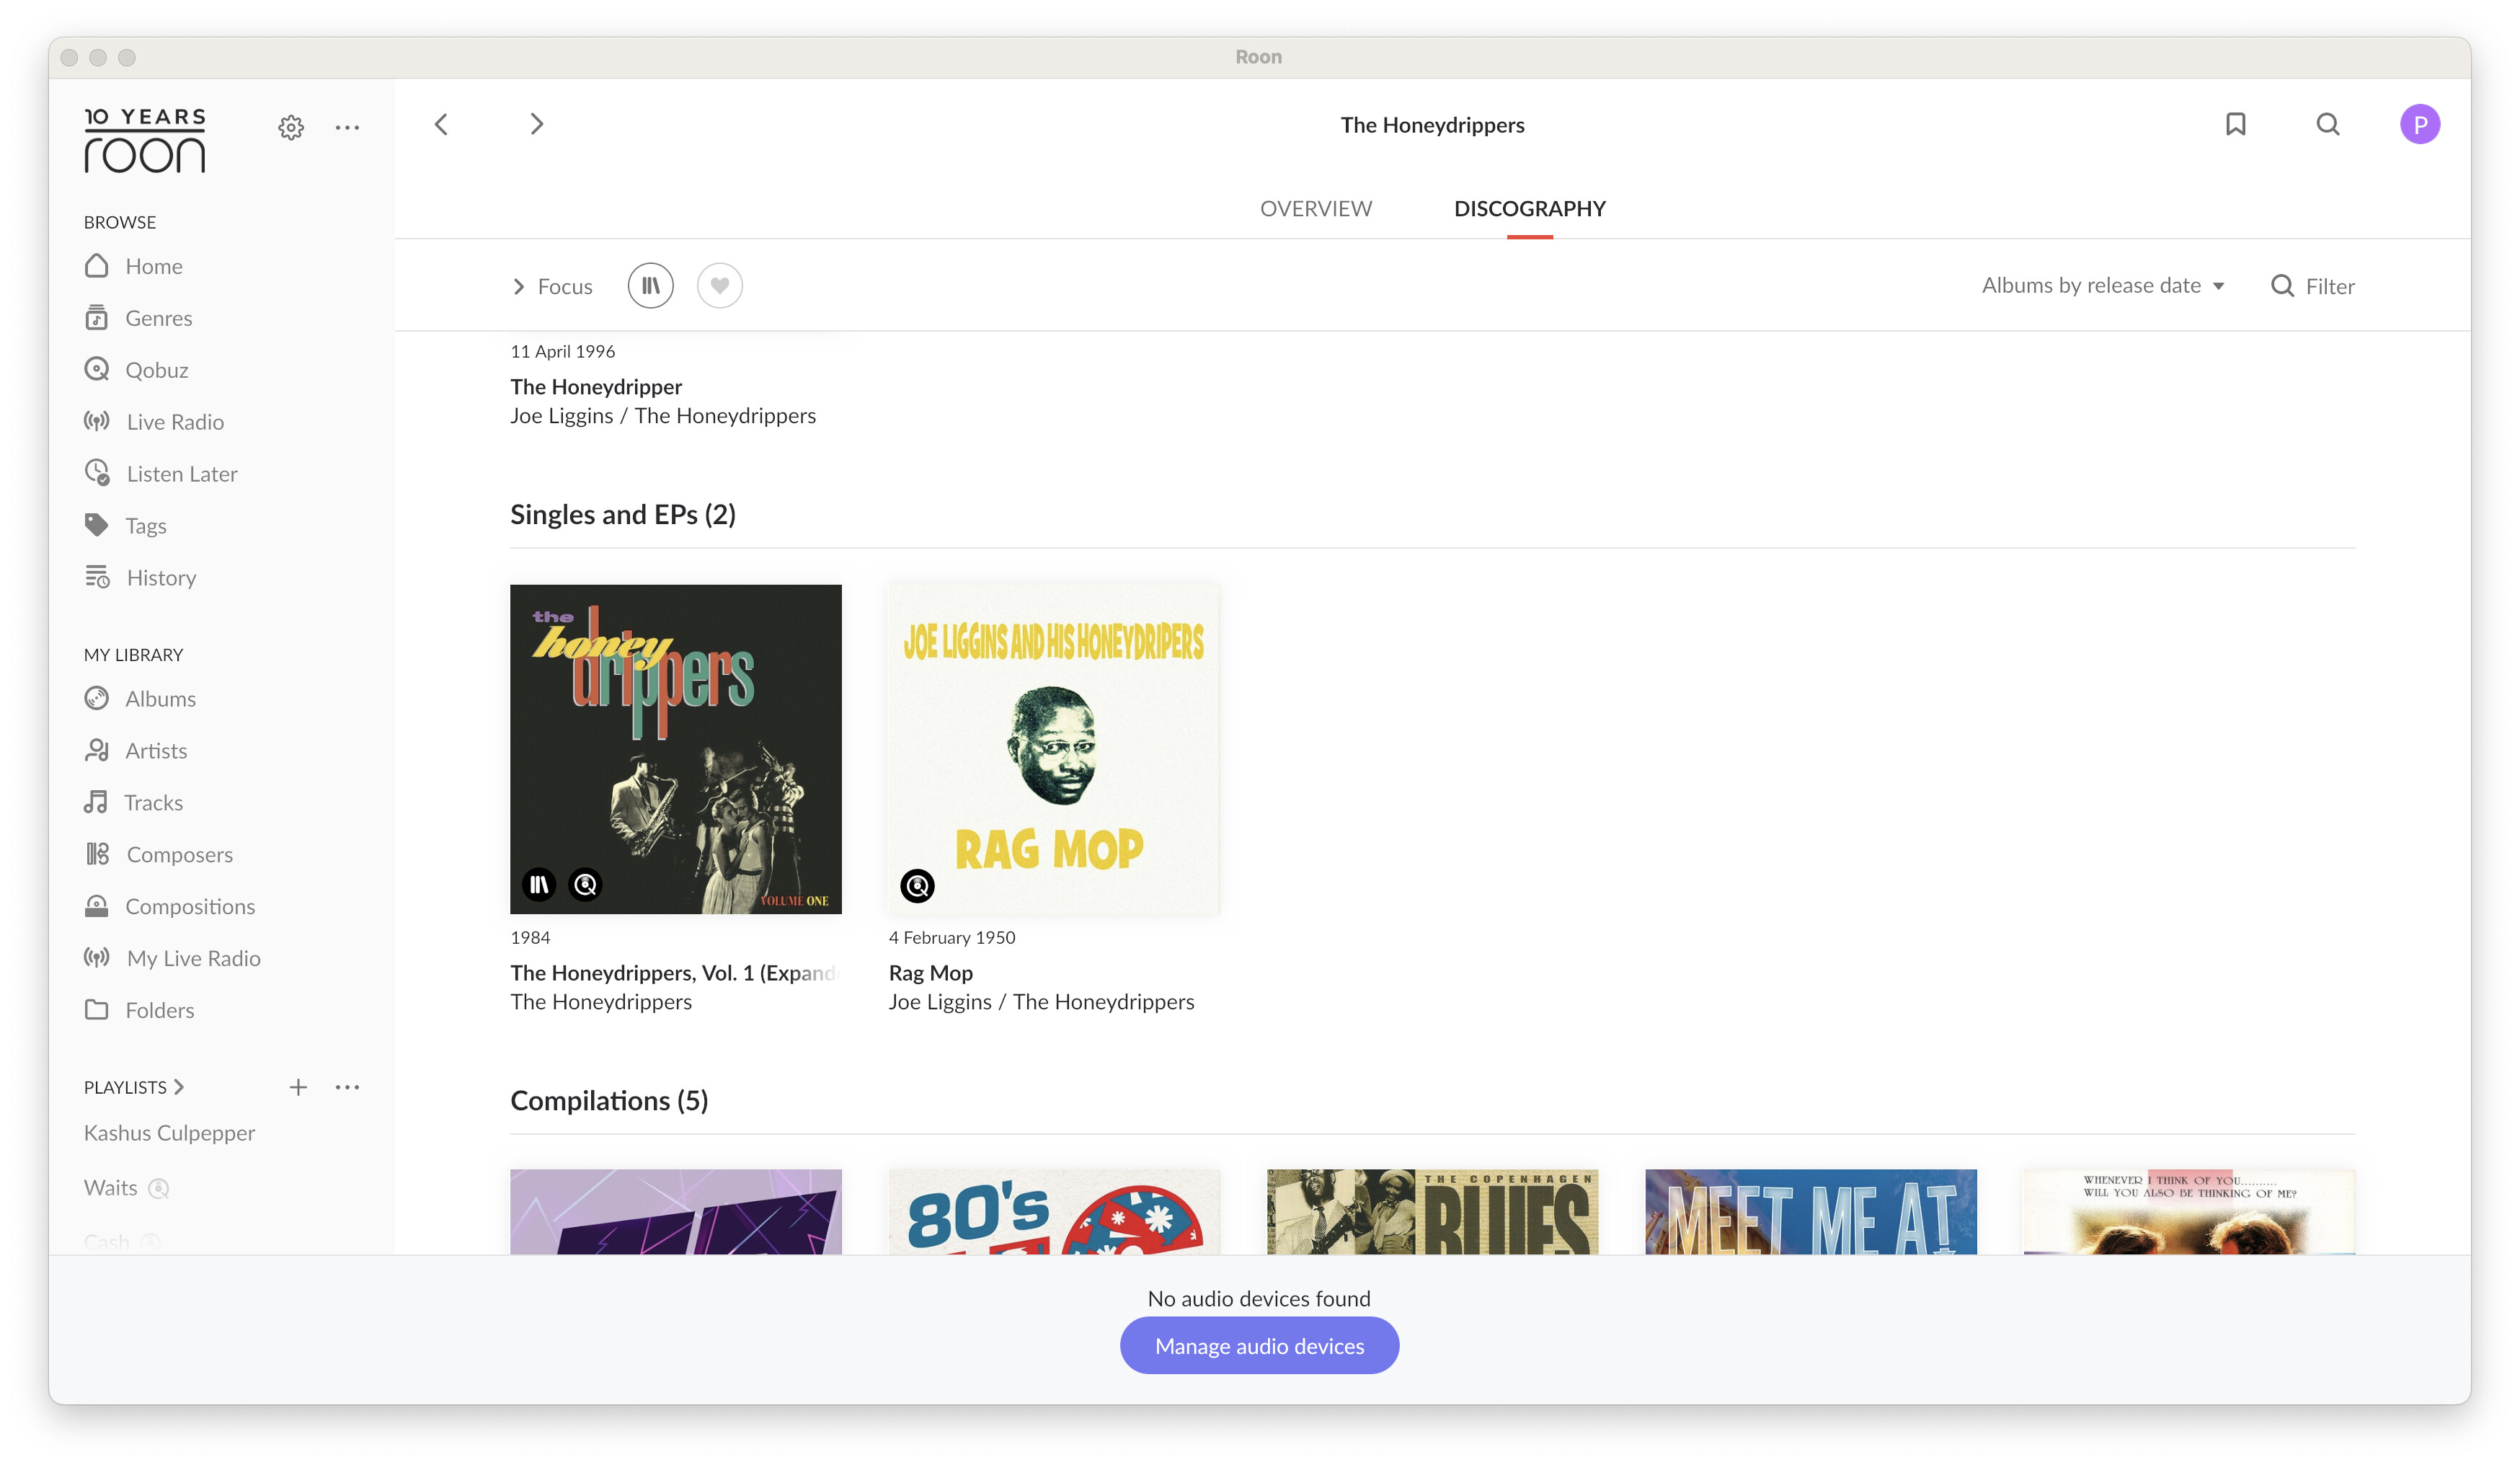The image size is (2520, 1465).
Task: Click the 11 April 1996 date
Action: [x=563, y=352]
